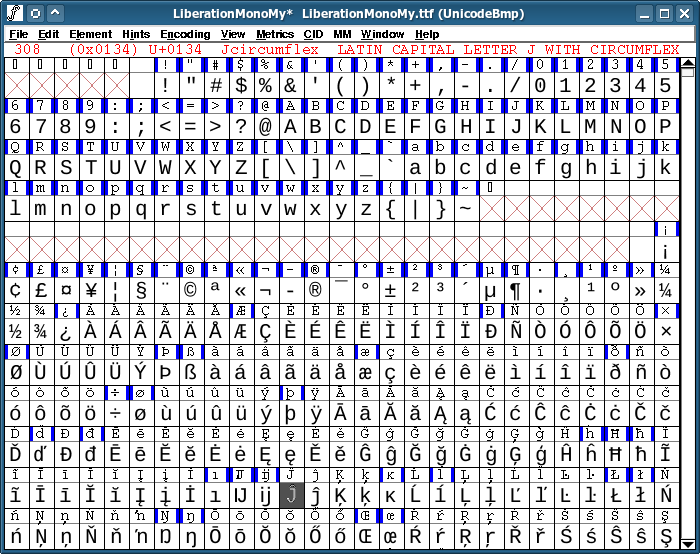Open the Metrics menu
700x554 pixels.
point(275,34)
